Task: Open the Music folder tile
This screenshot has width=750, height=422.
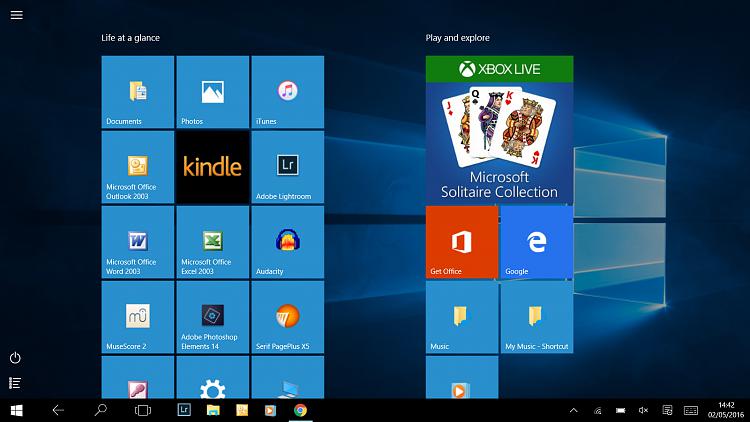Action: coord(462,317)
